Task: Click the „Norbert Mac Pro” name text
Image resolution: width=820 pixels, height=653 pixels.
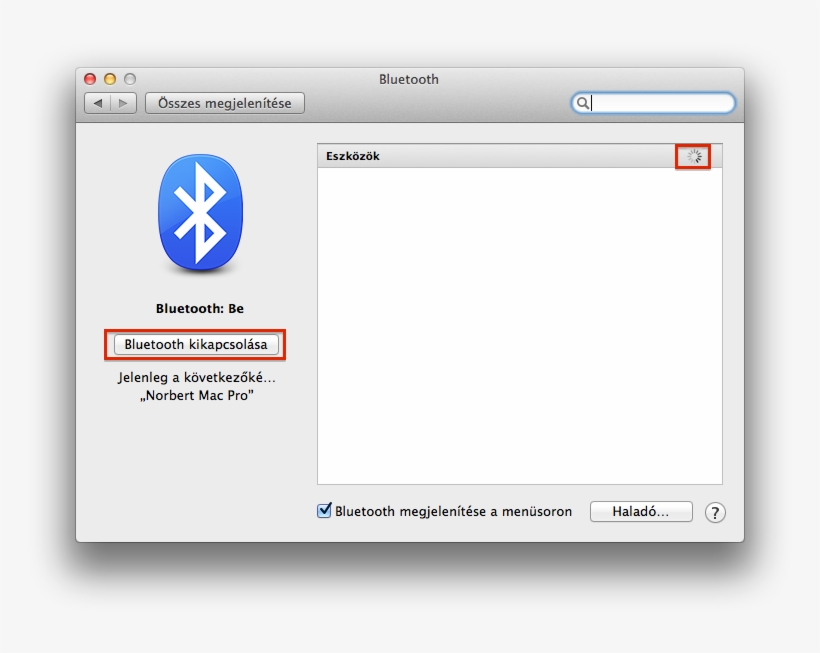Action: pyautogui.click(x=197, y=395)
